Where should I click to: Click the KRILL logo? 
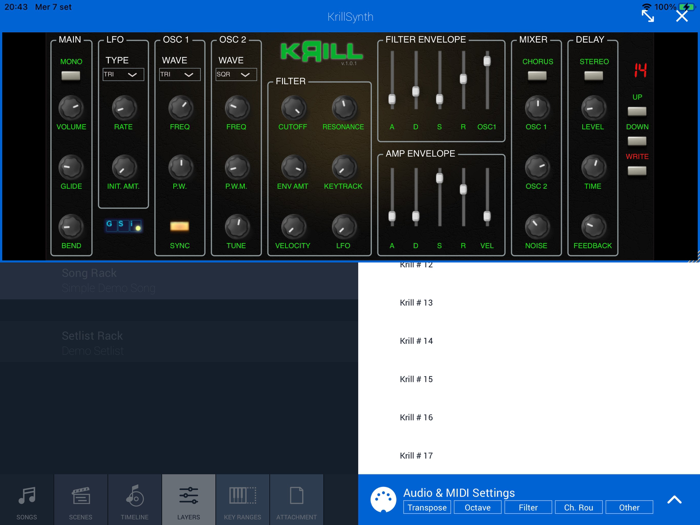coord(321,52)
